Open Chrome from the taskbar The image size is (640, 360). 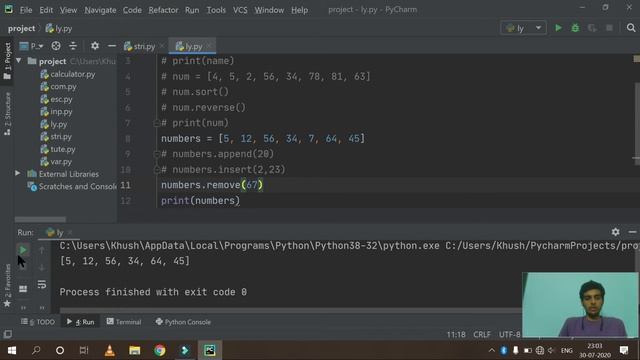pos(160,350)
